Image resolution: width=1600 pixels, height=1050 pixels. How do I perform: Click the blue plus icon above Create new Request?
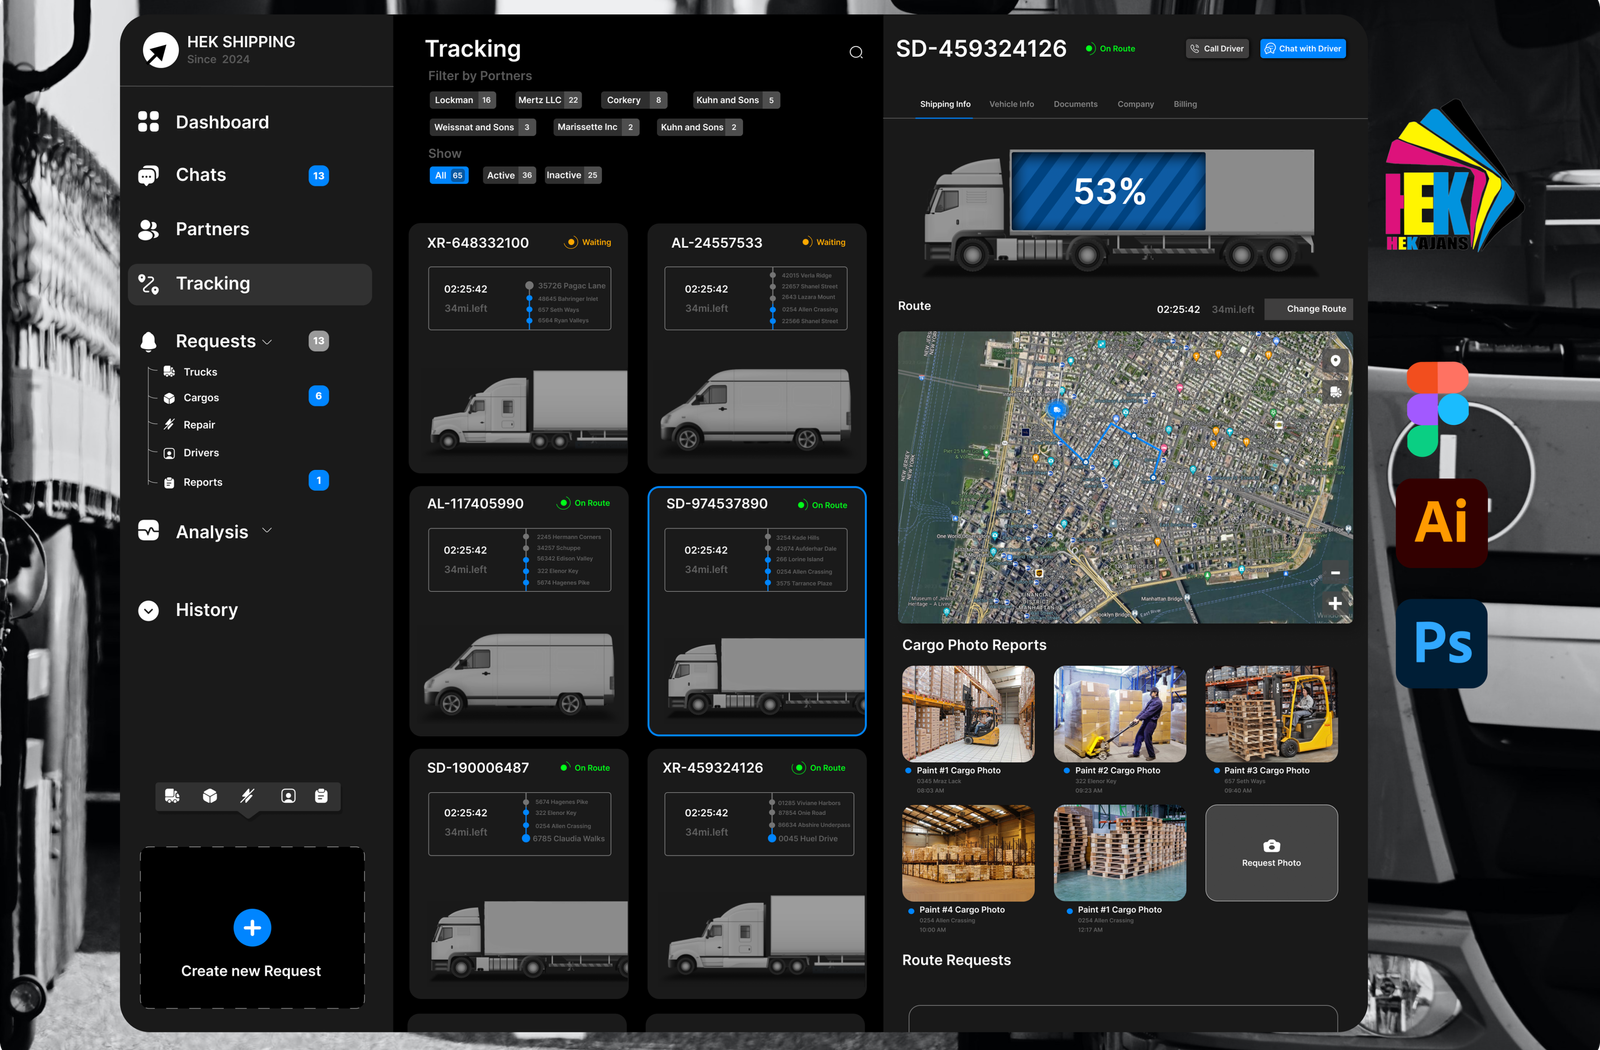point(252,928)
